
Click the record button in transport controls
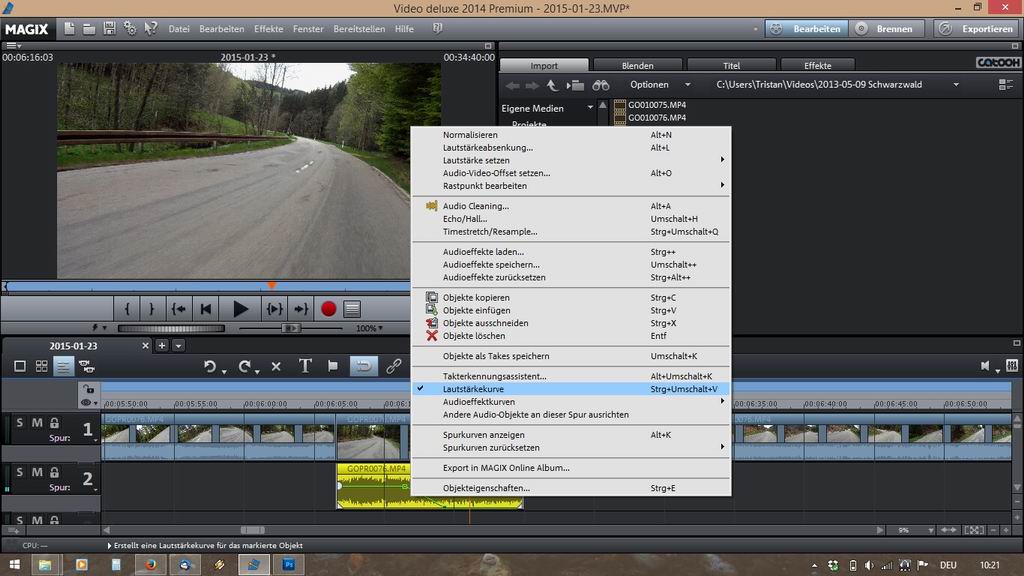pyautogui.click(x=328, y=309)
